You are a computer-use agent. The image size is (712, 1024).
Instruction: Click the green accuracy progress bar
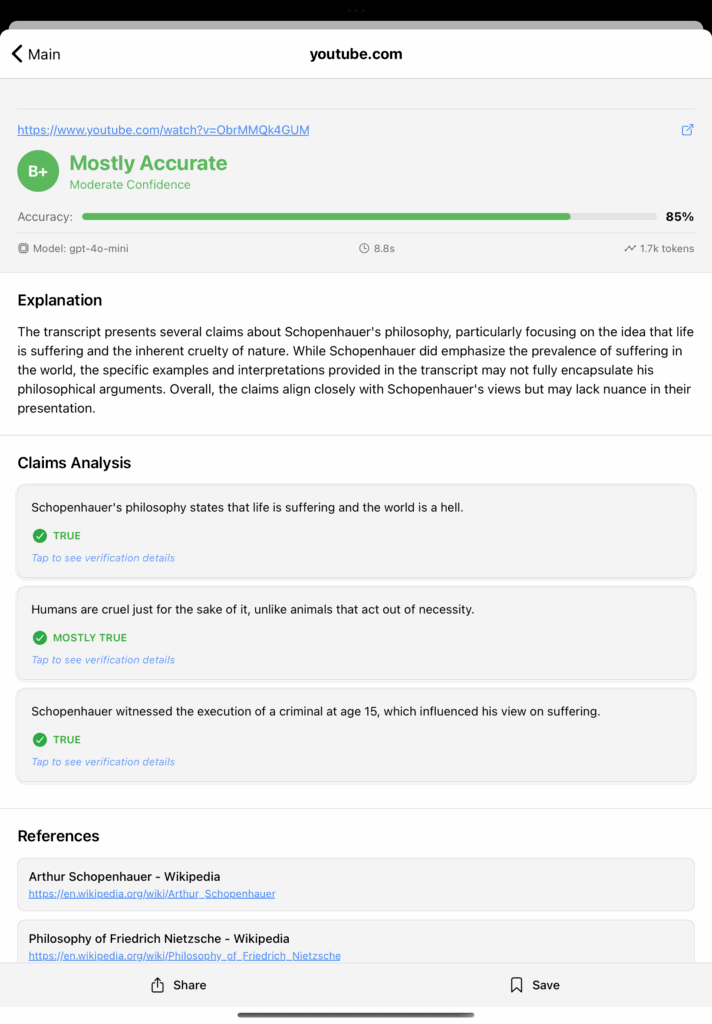coord(326,217)
